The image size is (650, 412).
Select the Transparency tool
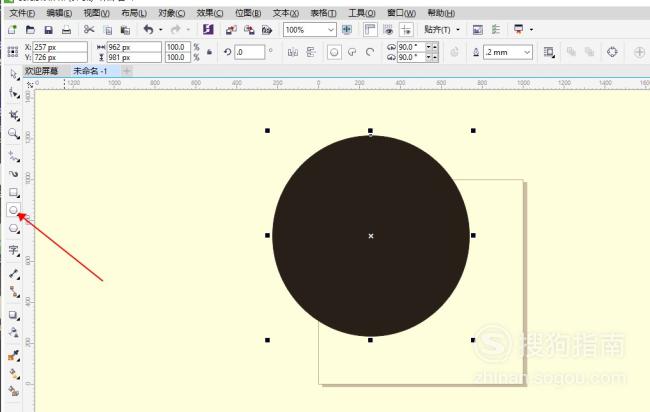(14, 332)
